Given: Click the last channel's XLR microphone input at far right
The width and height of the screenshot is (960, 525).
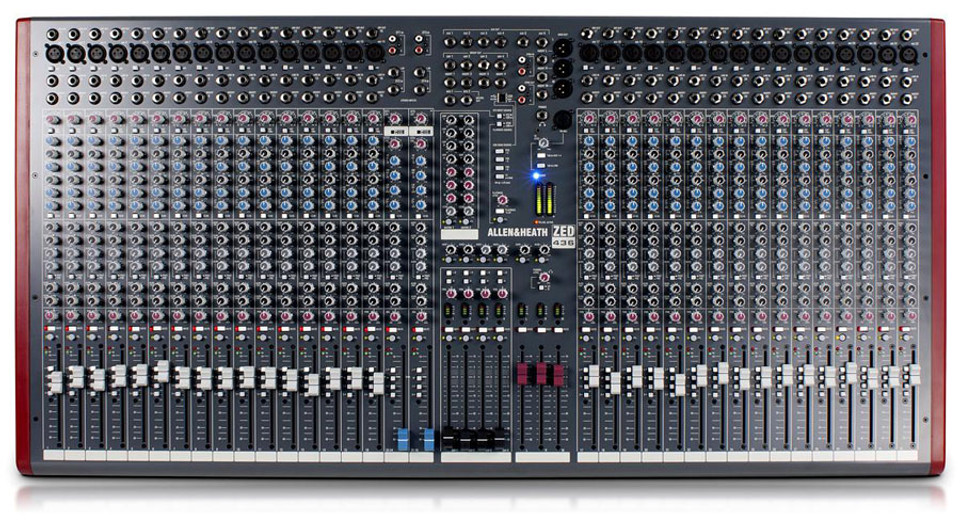Looking at the screenshot, I should click(x=908, y=54).
